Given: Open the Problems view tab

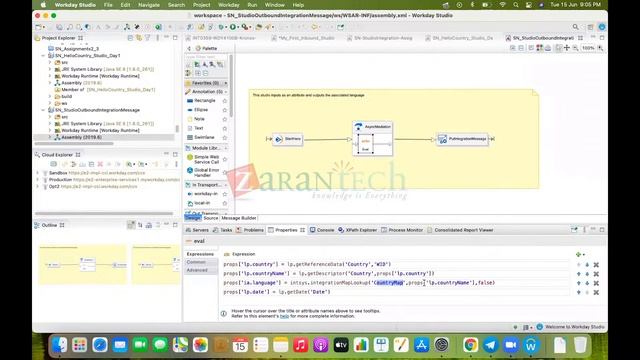Looking at the screenshot, I should [x=250, y=230].
